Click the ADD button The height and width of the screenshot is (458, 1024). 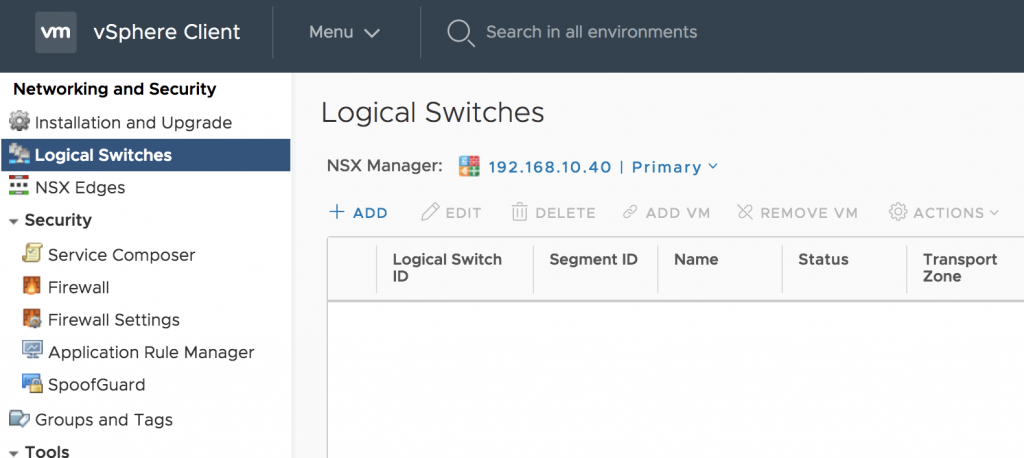[x=359, y=212]
